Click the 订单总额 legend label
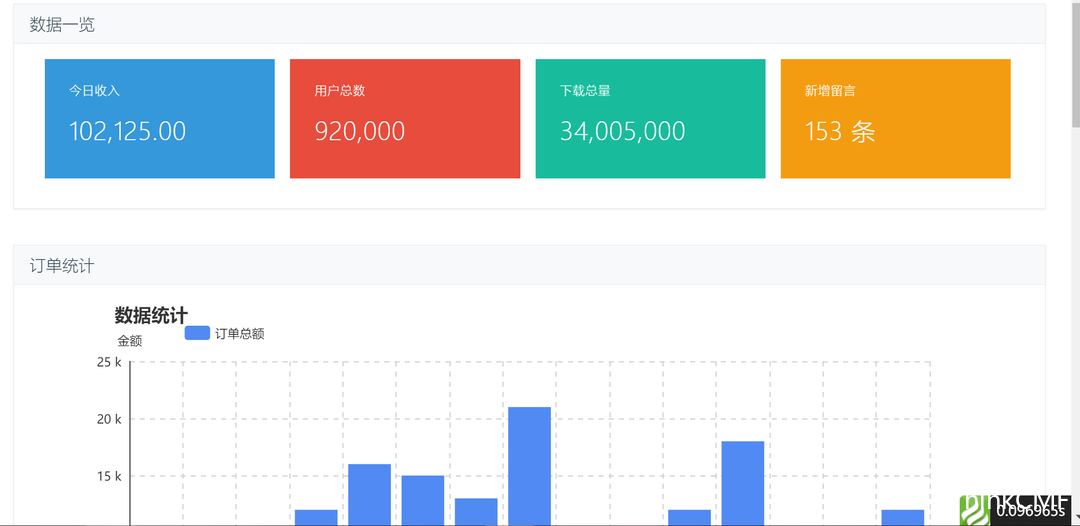1080x526 pixels. (240, 334)
